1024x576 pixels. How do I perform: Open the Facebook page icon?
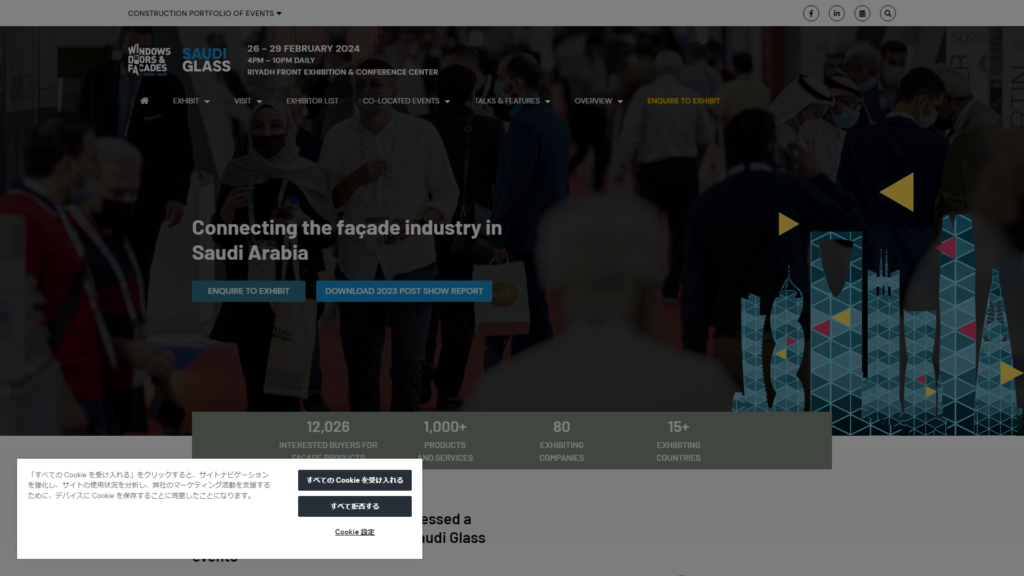(x=810, y=13)
